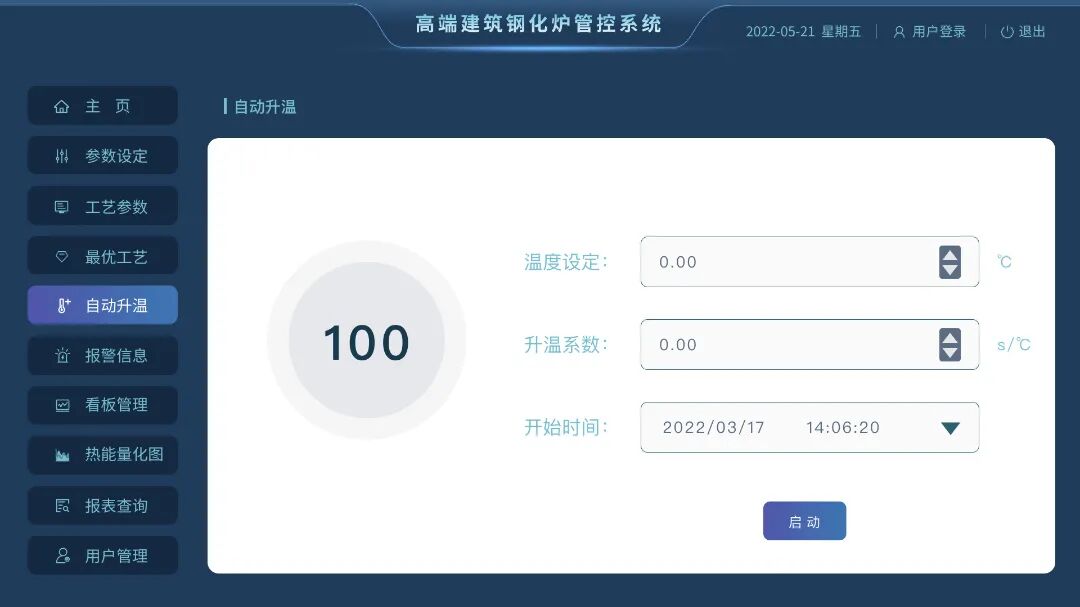The height and width of the screenshot is (607, 1080).
Task: Open the 报表查询 report query icon
Action: pos(62,505)
